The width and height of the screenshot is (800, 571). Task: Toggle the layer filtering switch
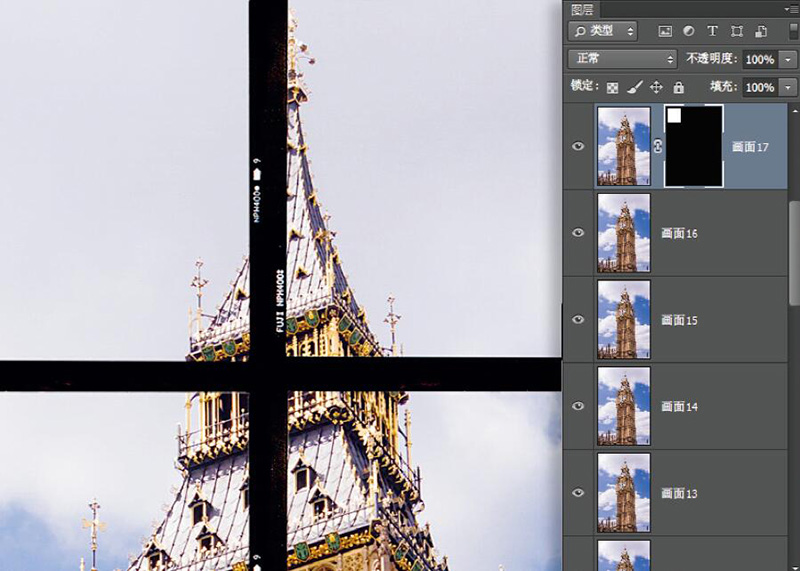[x=795, y=30]
